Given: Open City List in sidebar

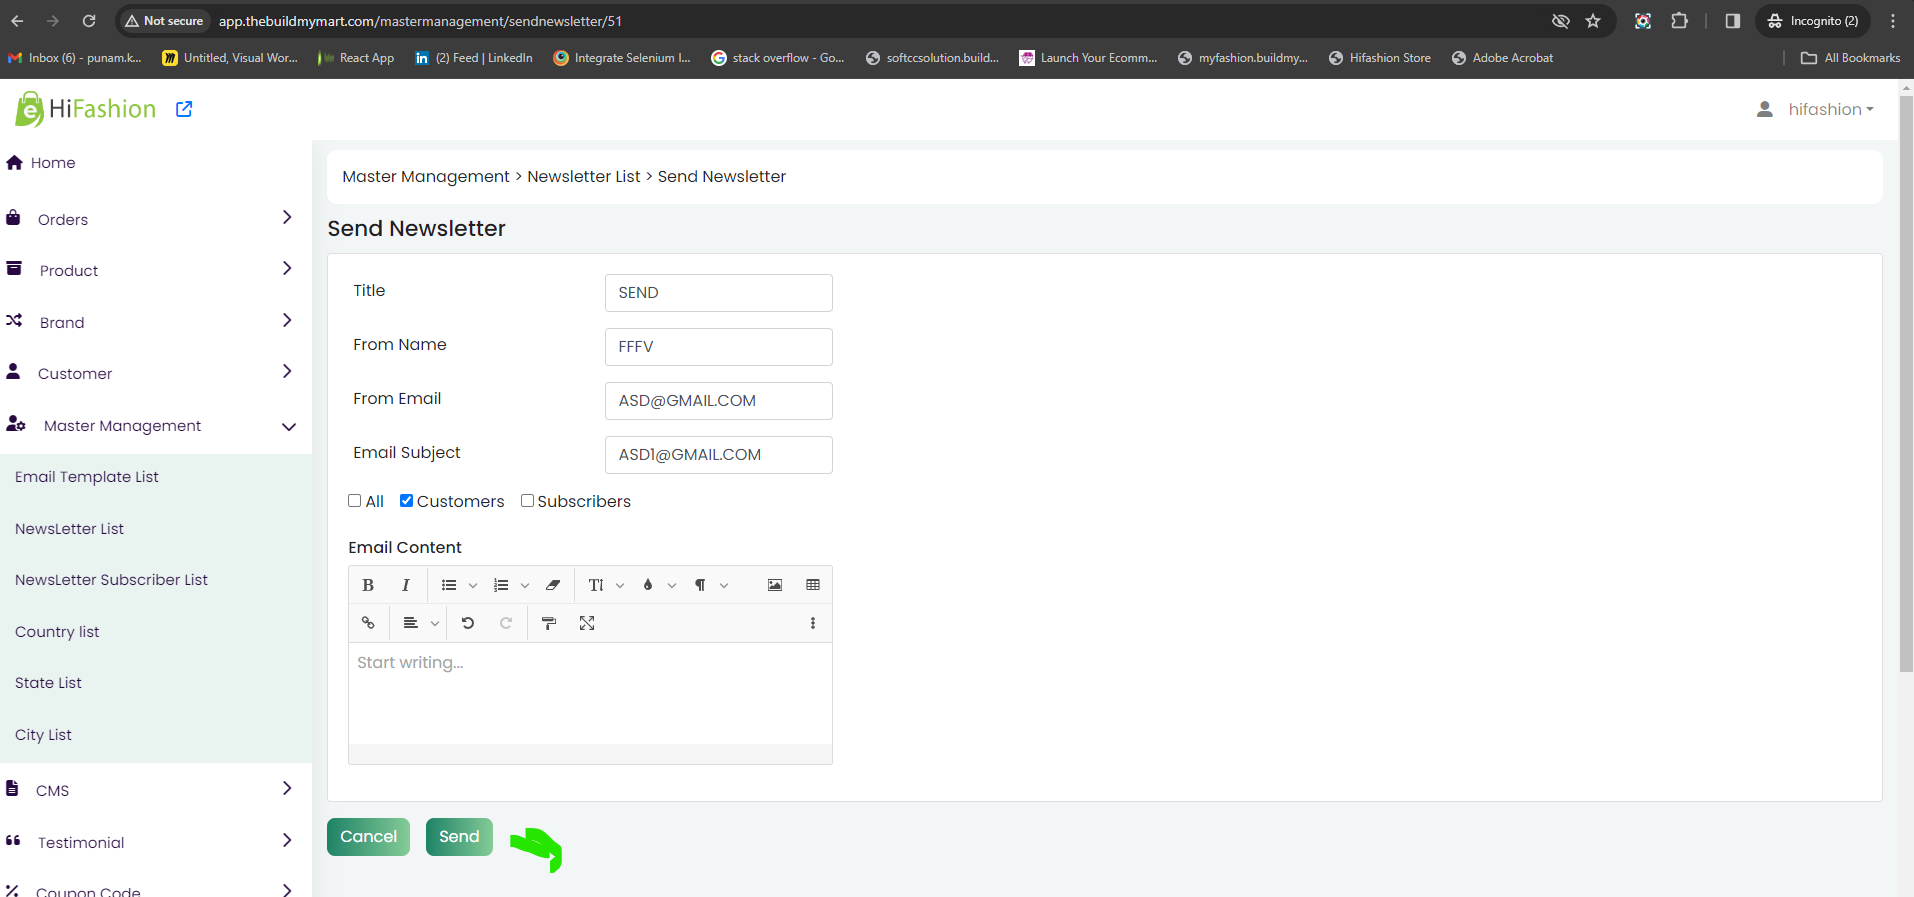Looking at the screenshot, I should coord(43,735).
